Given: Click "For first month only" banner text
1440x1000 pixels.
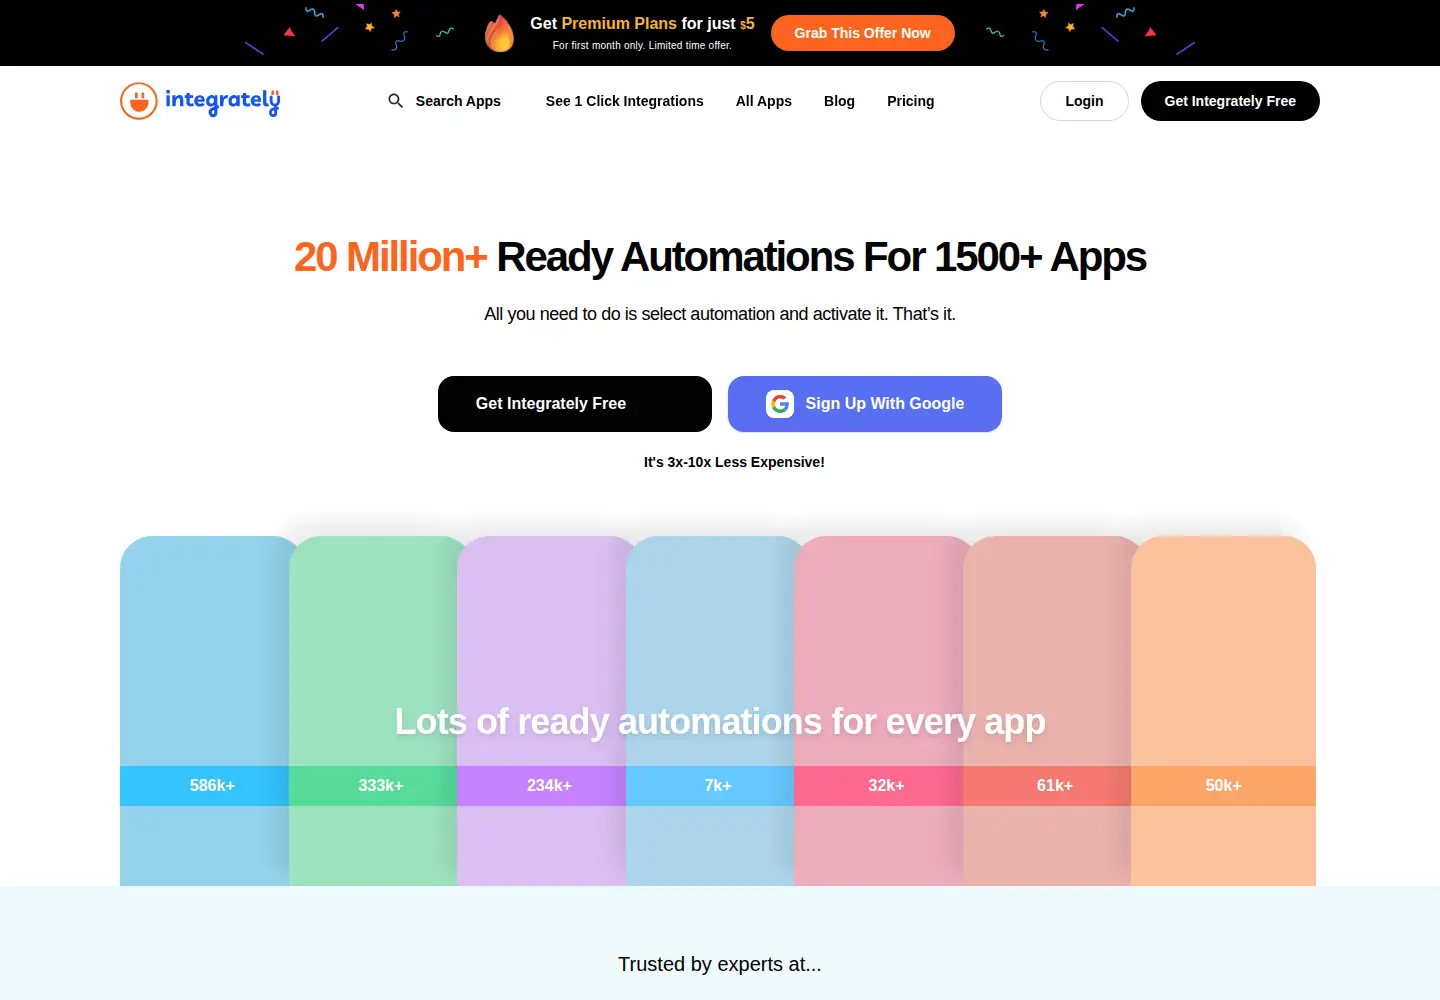Looking at the screenshot, I should click(642, 45).
